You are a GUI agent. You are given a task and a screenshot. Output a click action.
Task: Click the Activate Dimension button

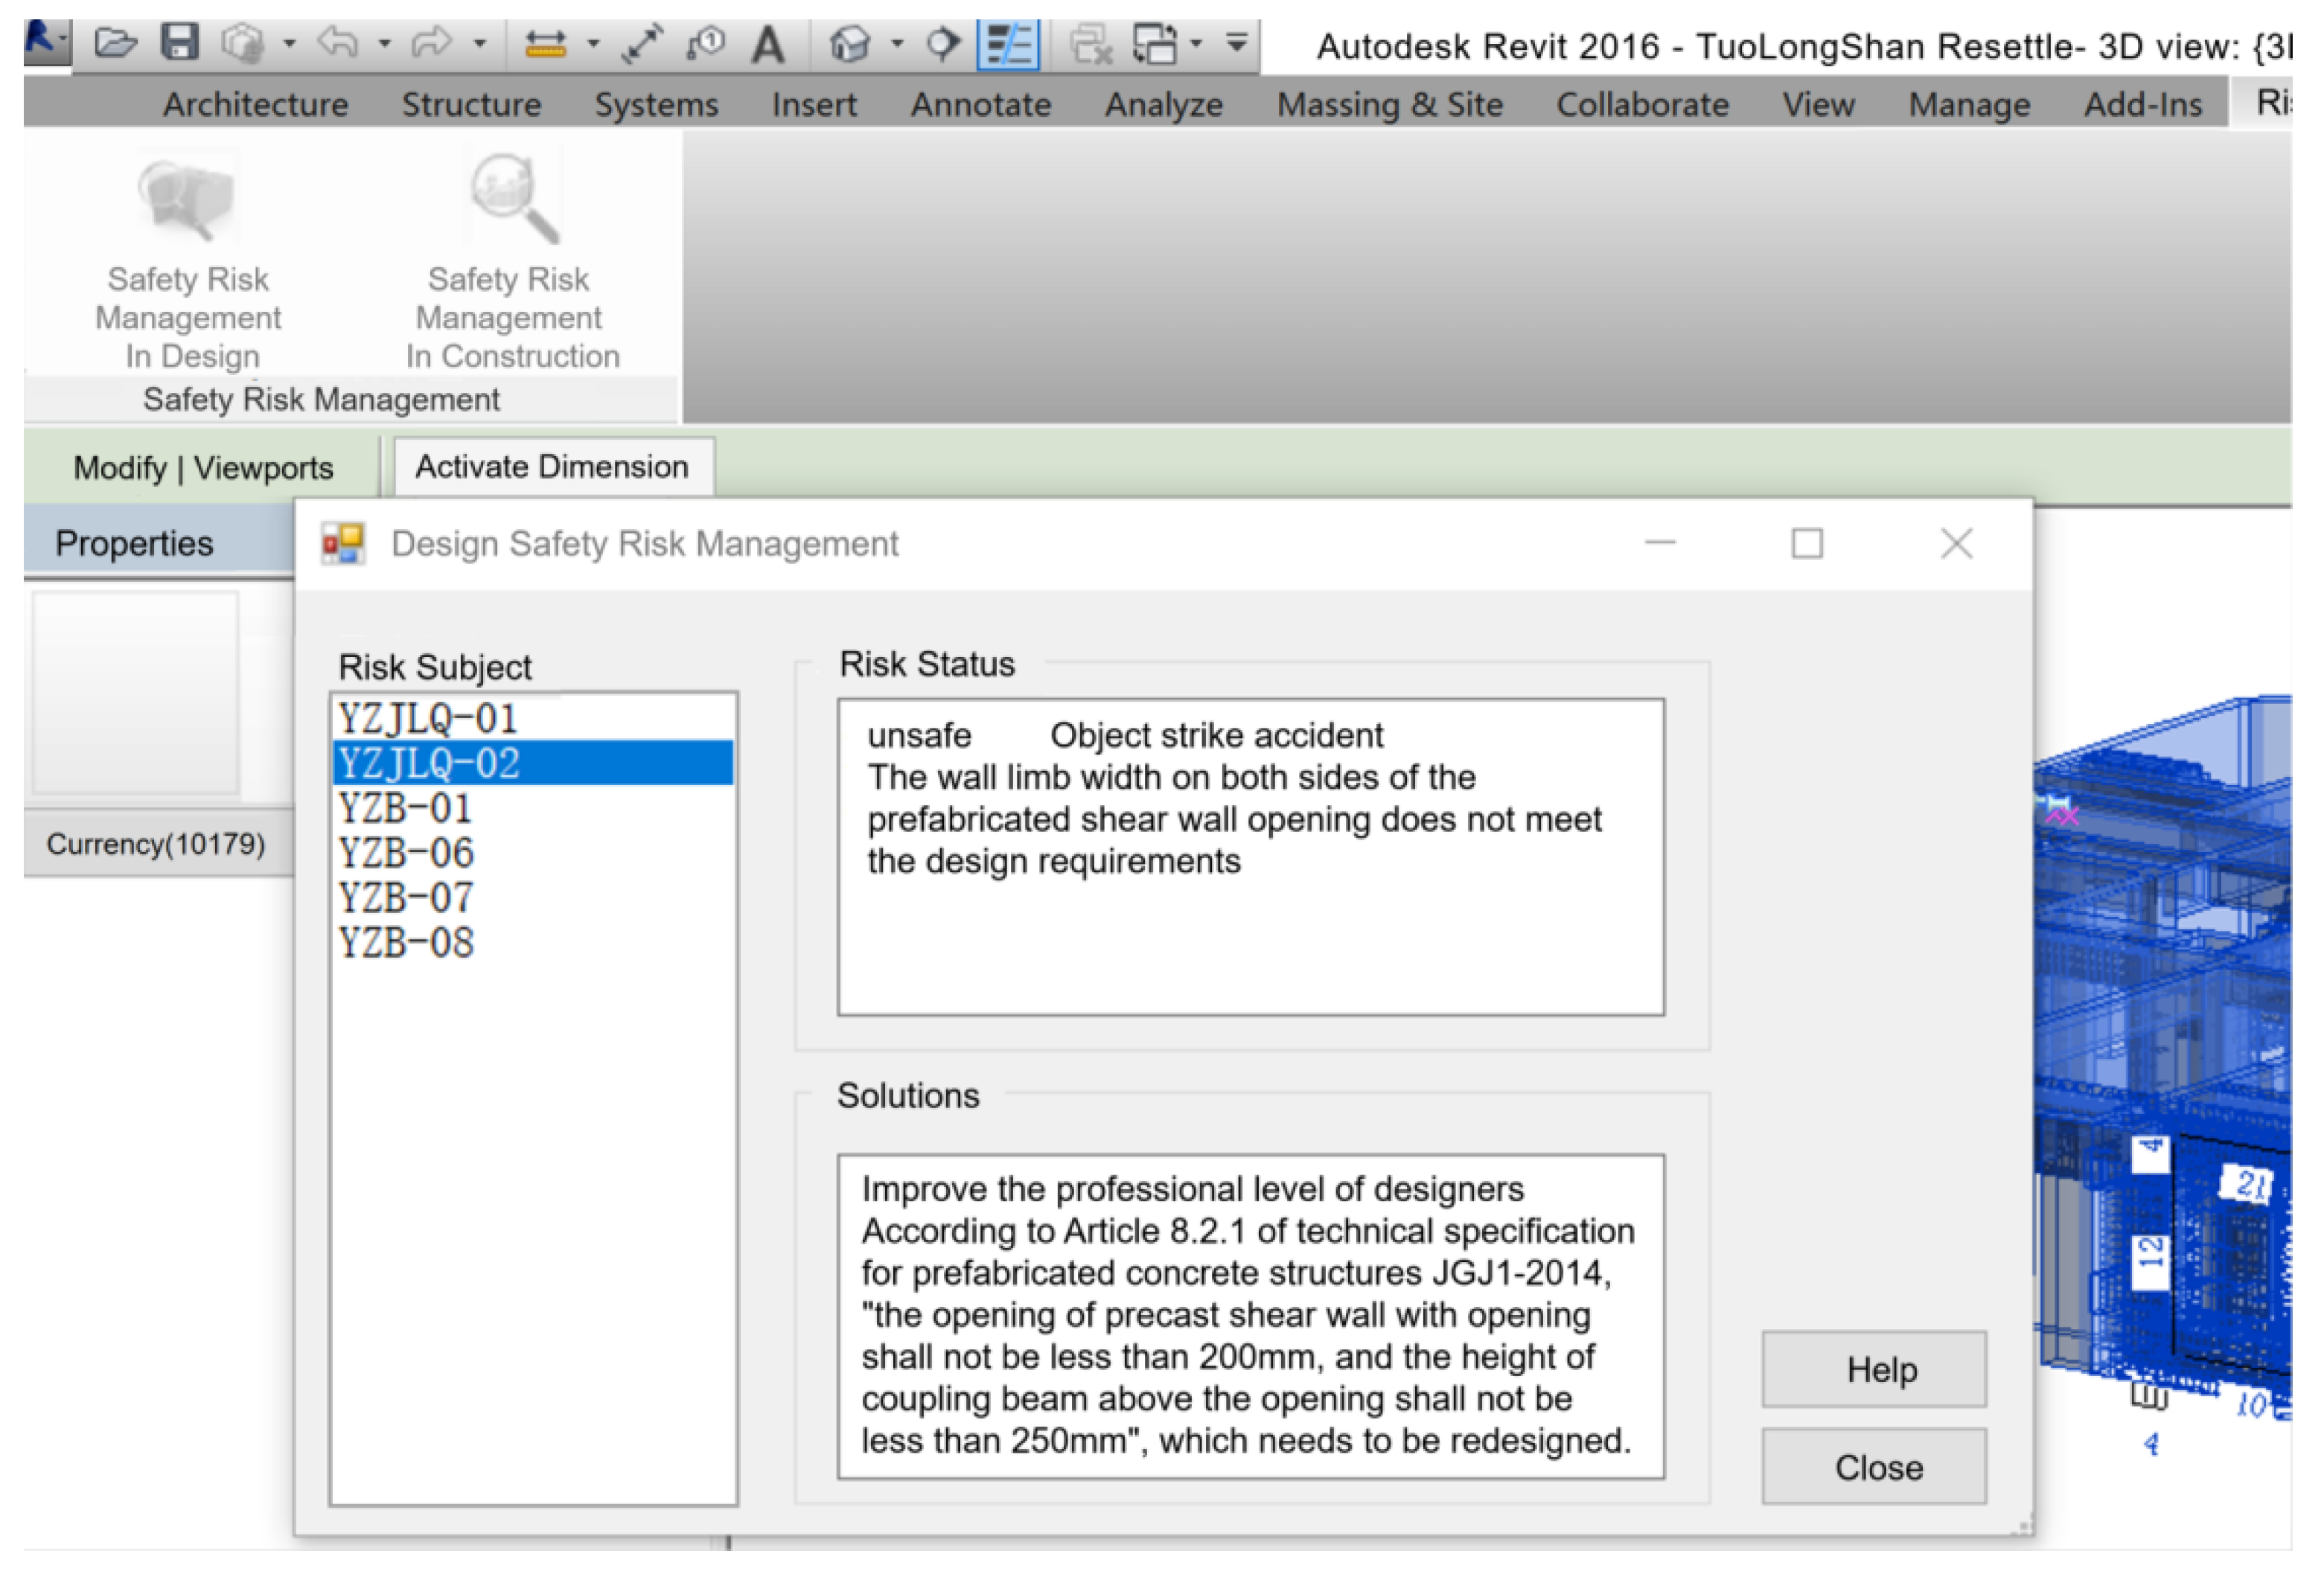point(552,467)
